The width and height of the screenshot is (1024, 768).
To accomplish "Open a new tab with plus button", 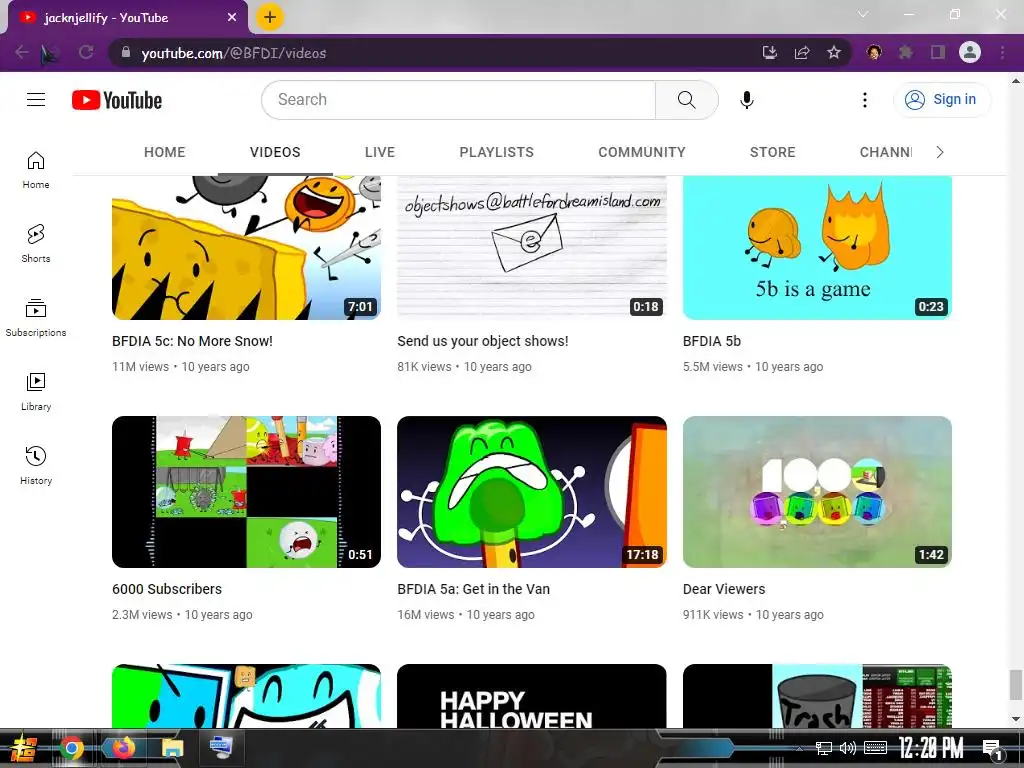I will coord(270,17).
